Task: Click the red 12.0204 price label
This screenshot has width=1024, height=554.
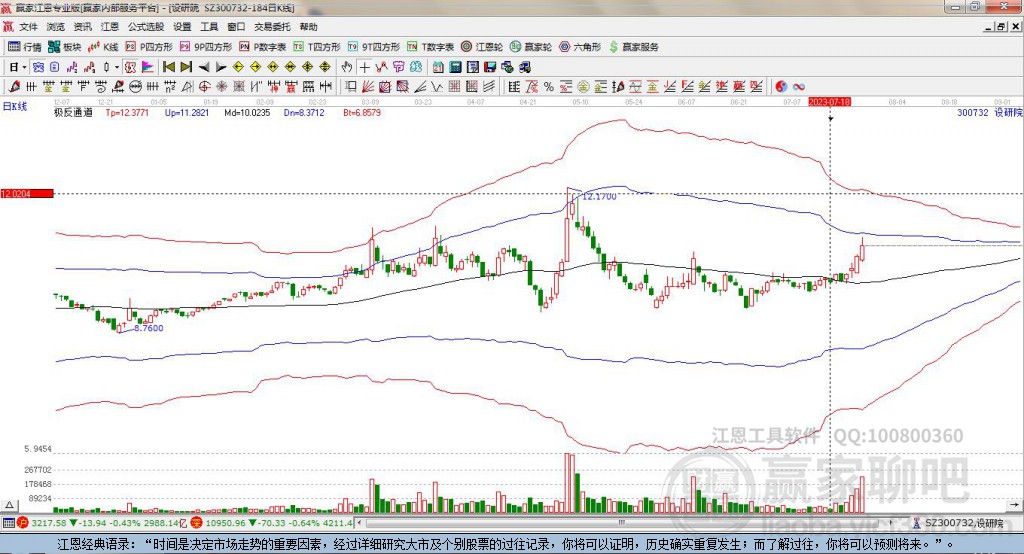Action: (27, 193)
